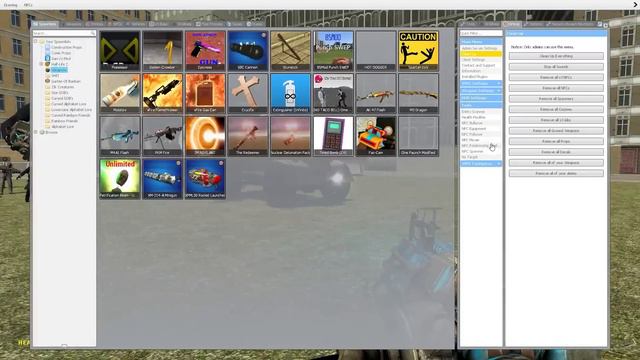Image resolution: width=640 pixels, height=360 pixels.
Task: Select the Molotov bottle weapon icon
Action: click(x=120, y=93)
